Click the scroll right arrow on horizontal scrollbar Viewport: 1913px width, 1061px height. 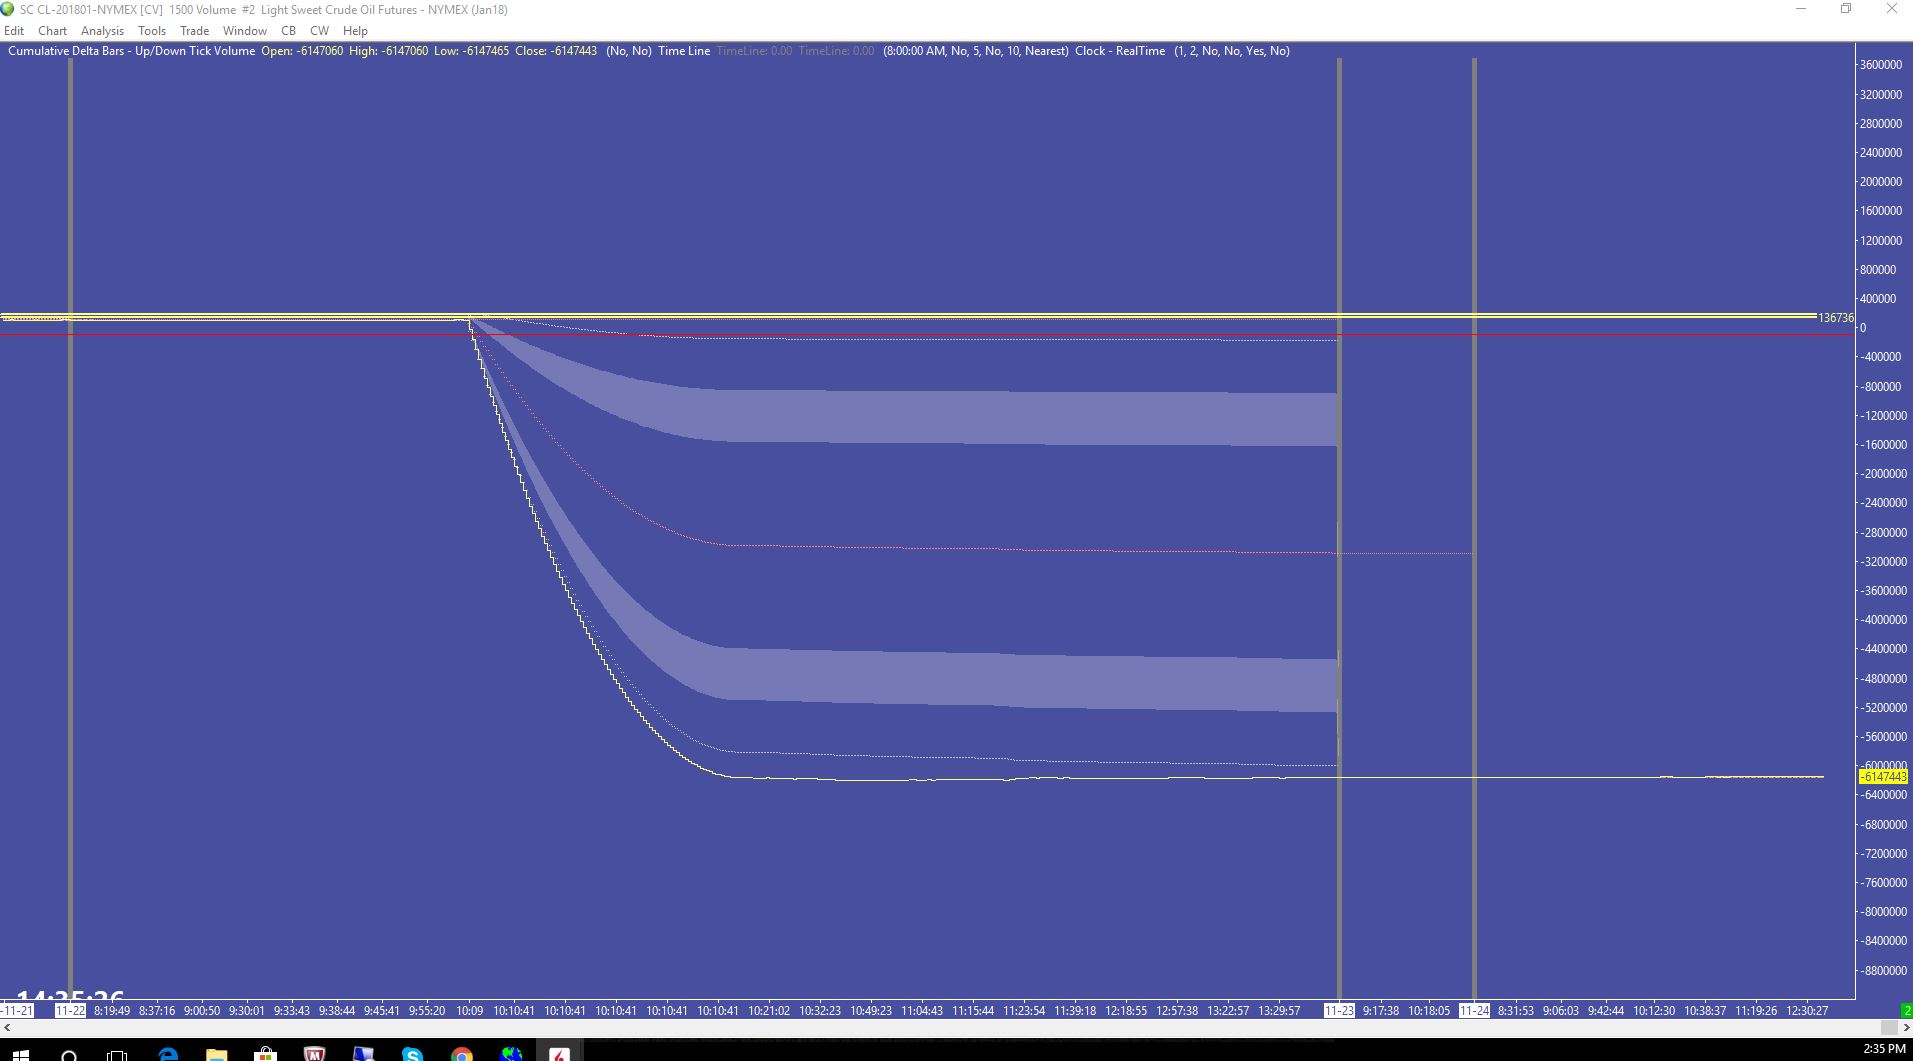(x=1906, y=1027)
